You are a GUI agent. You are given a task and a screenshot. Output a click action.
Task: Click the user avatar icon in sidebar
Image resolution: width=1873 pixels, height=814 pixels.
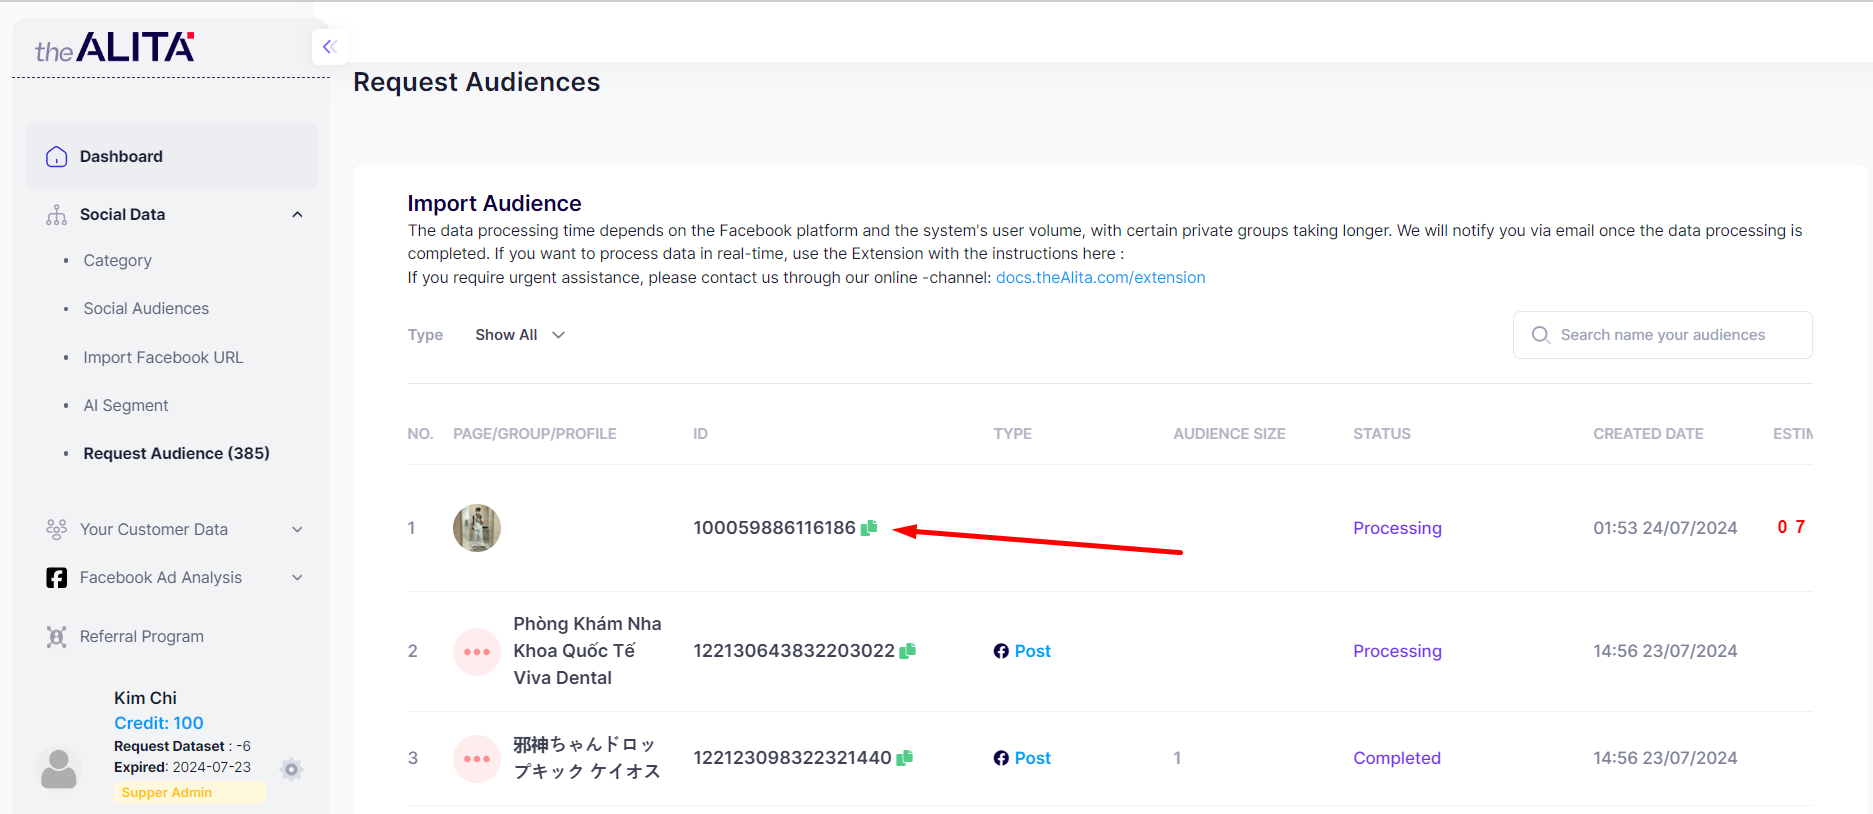(59, 768)
